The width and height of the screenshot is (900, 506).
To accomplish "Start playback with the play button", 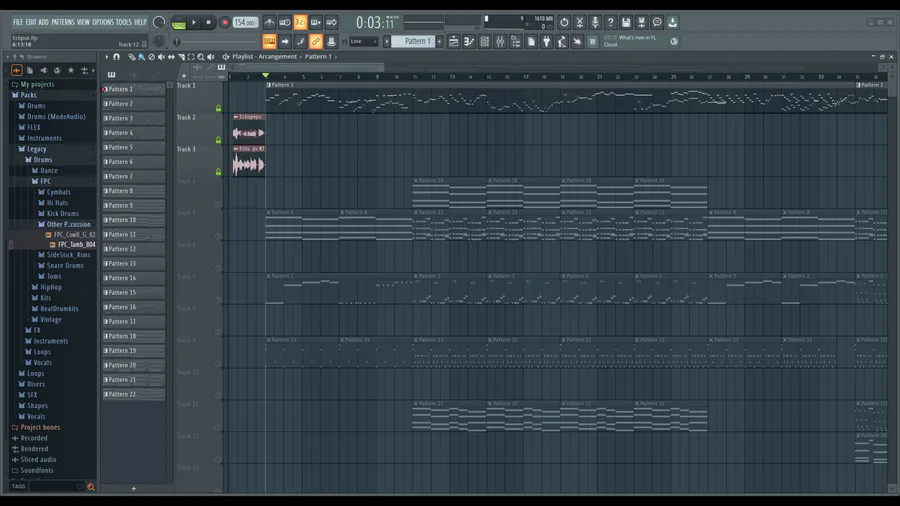I will pos(194,22).
